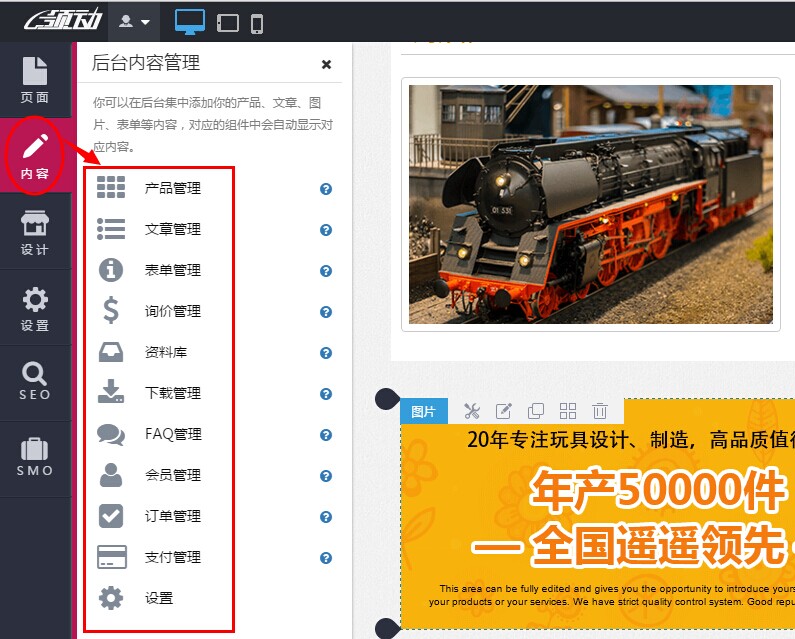
Task: Open the SEO search panel
Action: tap(35, 381)
